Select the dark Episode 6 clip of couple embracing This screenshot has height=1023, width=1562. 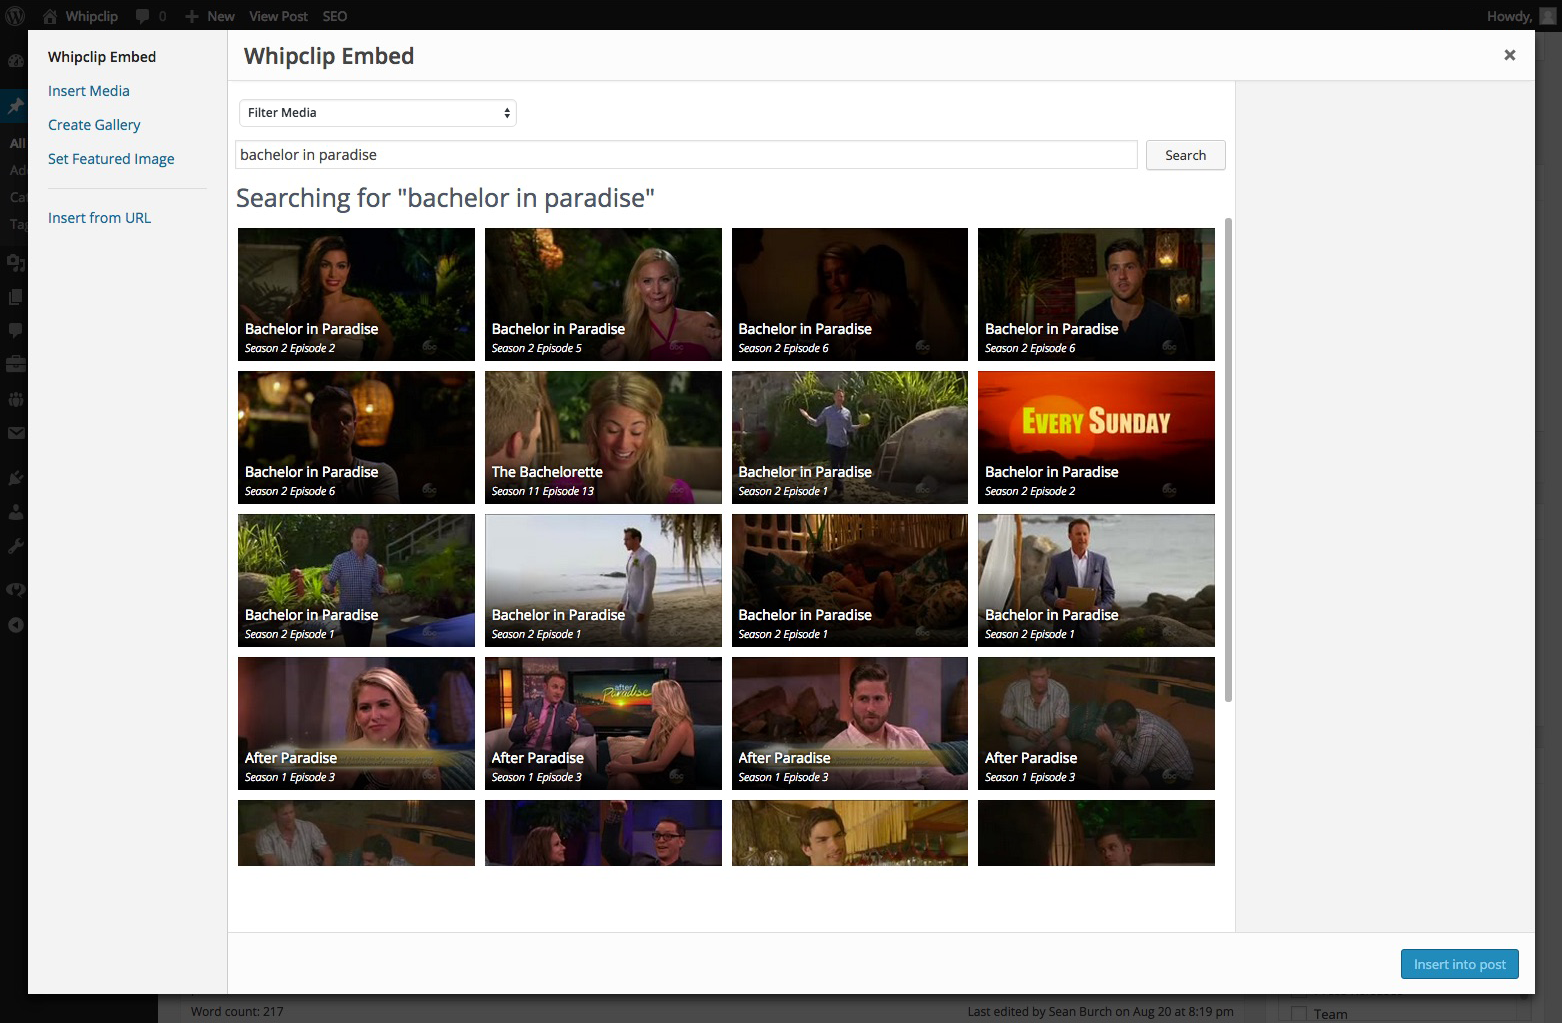(x=850, y=294)
